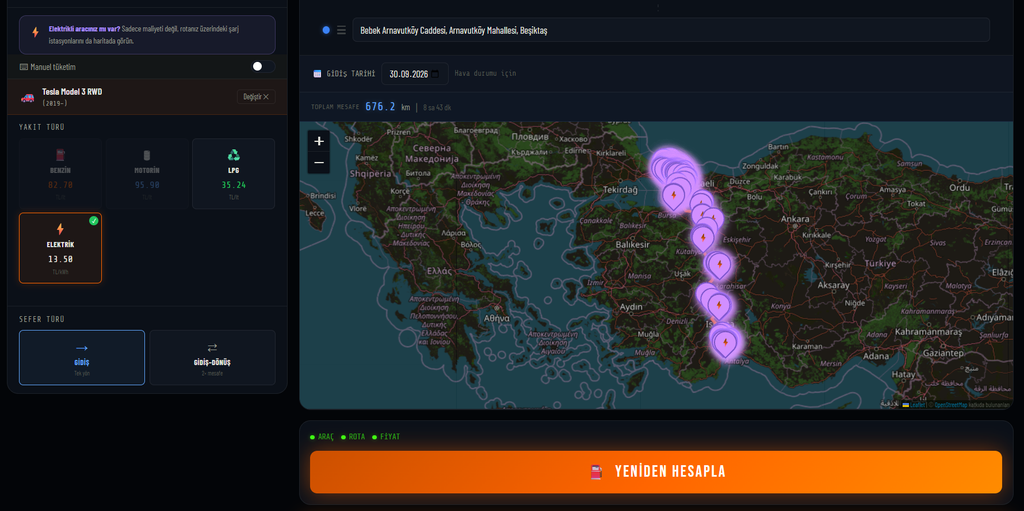This screenshot has width=1024, height=511.
Task: Click the charging station marker near Antalya
Action: coord(725,342)
